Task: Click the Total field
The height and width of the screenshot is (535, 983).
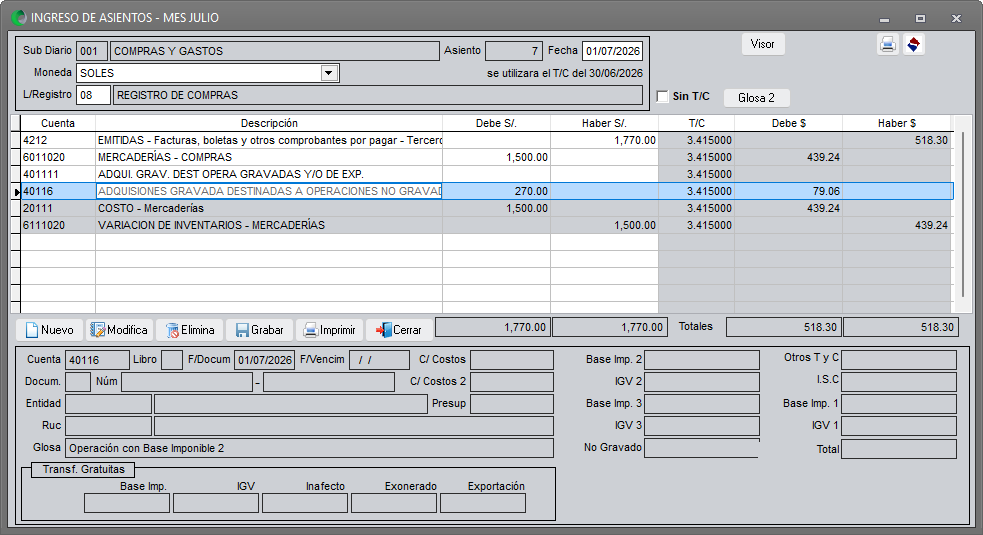Action: (x=898, y=449)
